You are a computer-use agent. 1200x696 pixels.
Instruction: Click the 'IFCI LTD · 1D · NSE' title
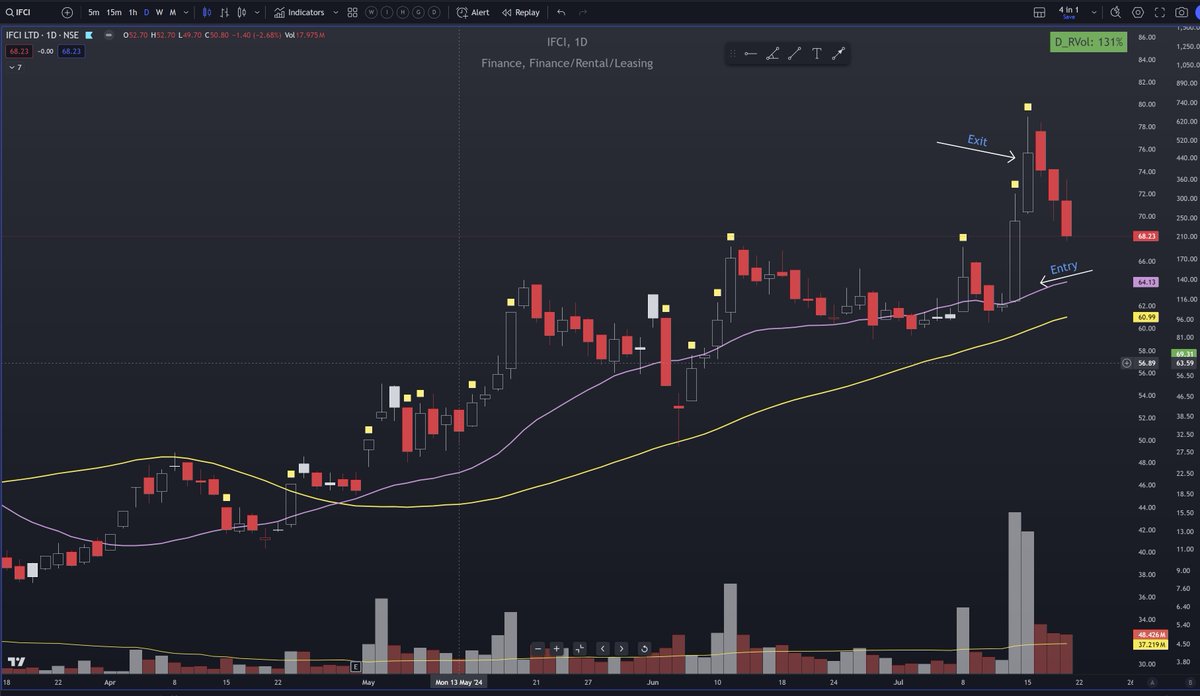click(41, 35)
